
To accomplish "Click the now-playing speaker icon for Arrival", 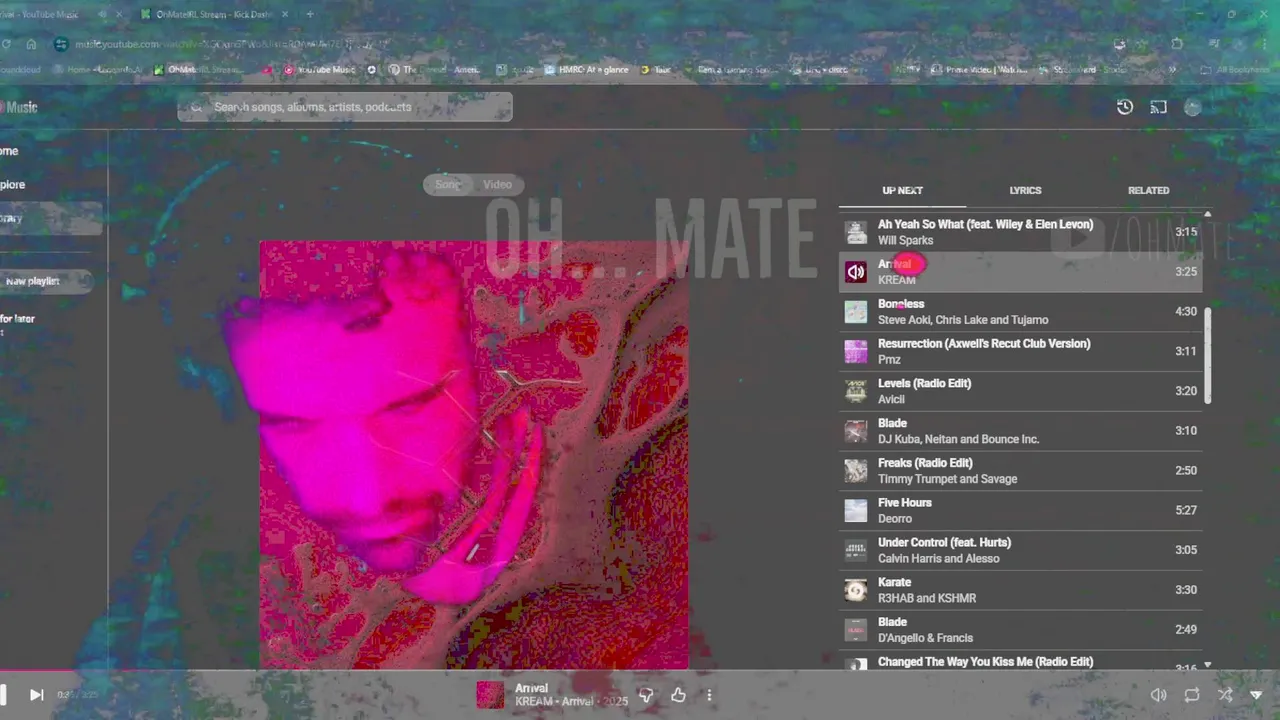I will [856, 272].
